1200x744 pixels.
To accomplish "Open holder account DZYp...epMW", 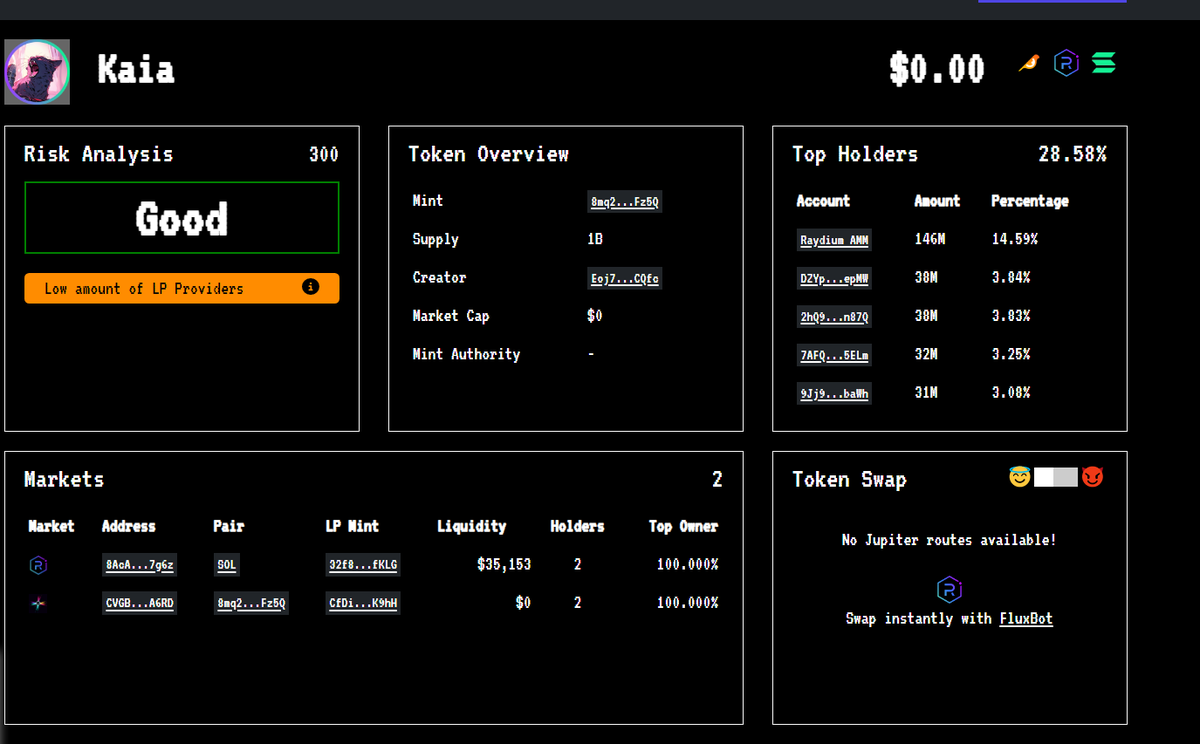I will (834, 278).
